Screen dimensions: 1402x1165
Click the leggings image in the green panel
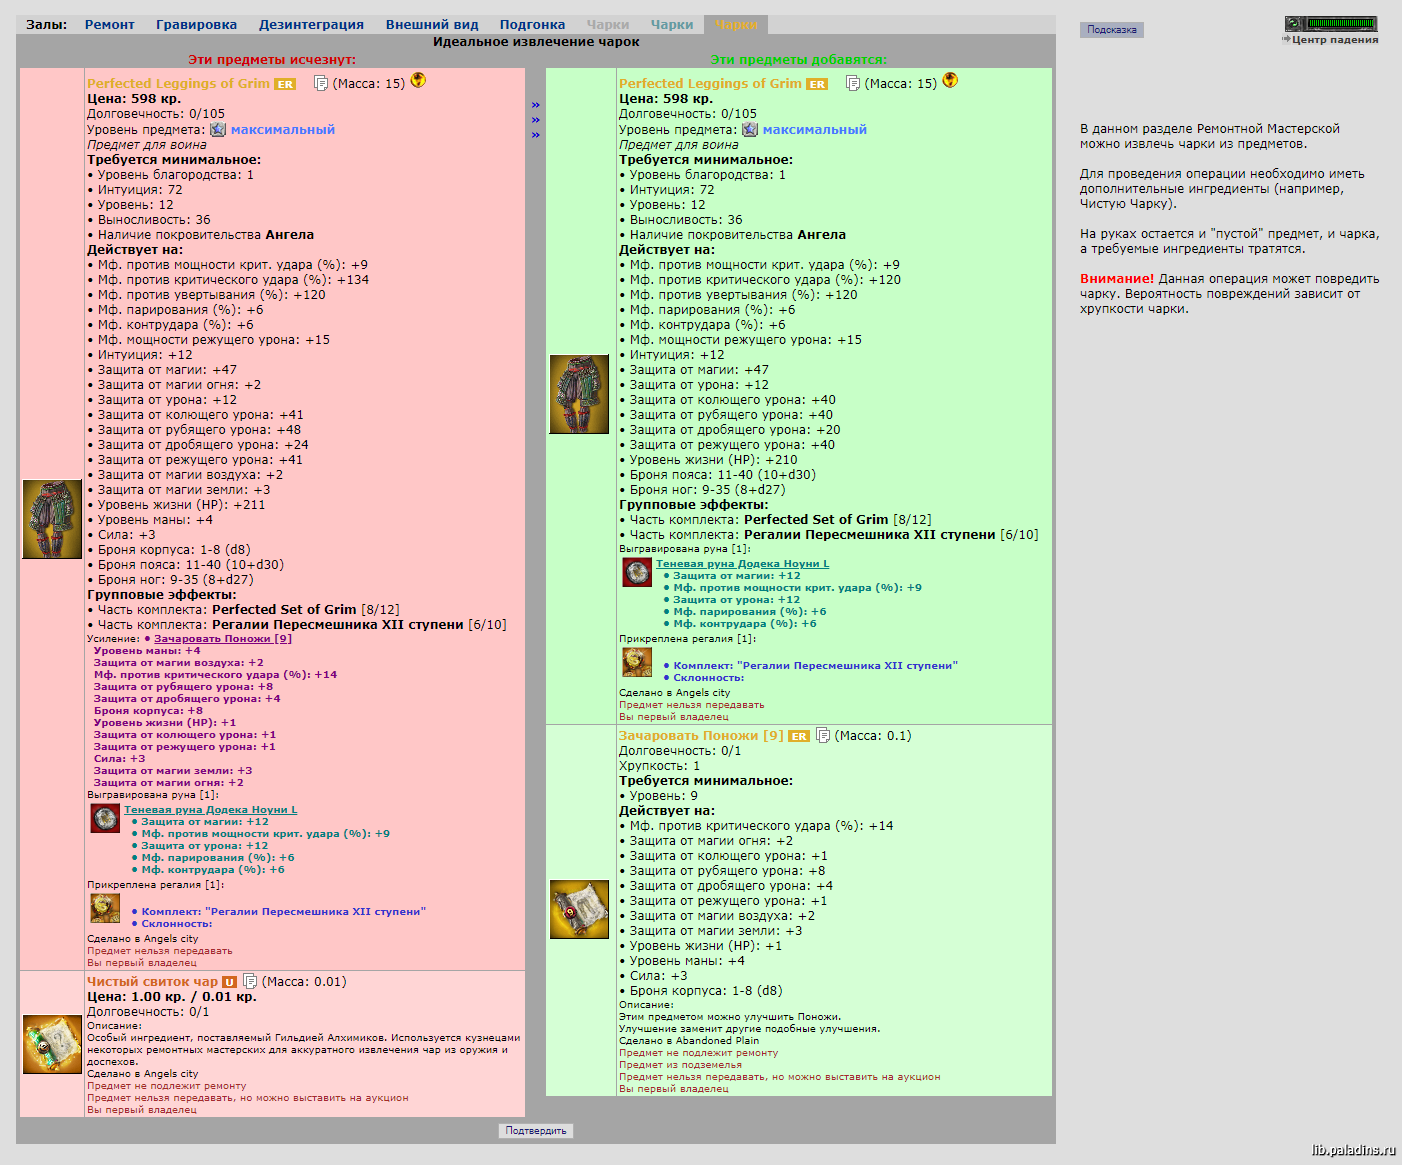tap(579, 394)
